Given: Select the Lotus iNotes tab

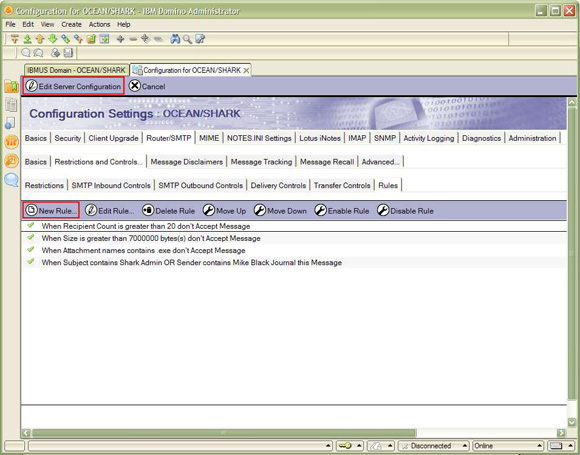Looking at the screenshot, I should click(x=320, y=138).
